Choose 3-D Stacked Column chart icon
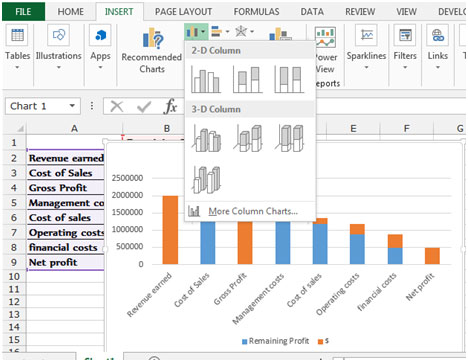Screen dimensions: 468x362 (x=247, y=138)
